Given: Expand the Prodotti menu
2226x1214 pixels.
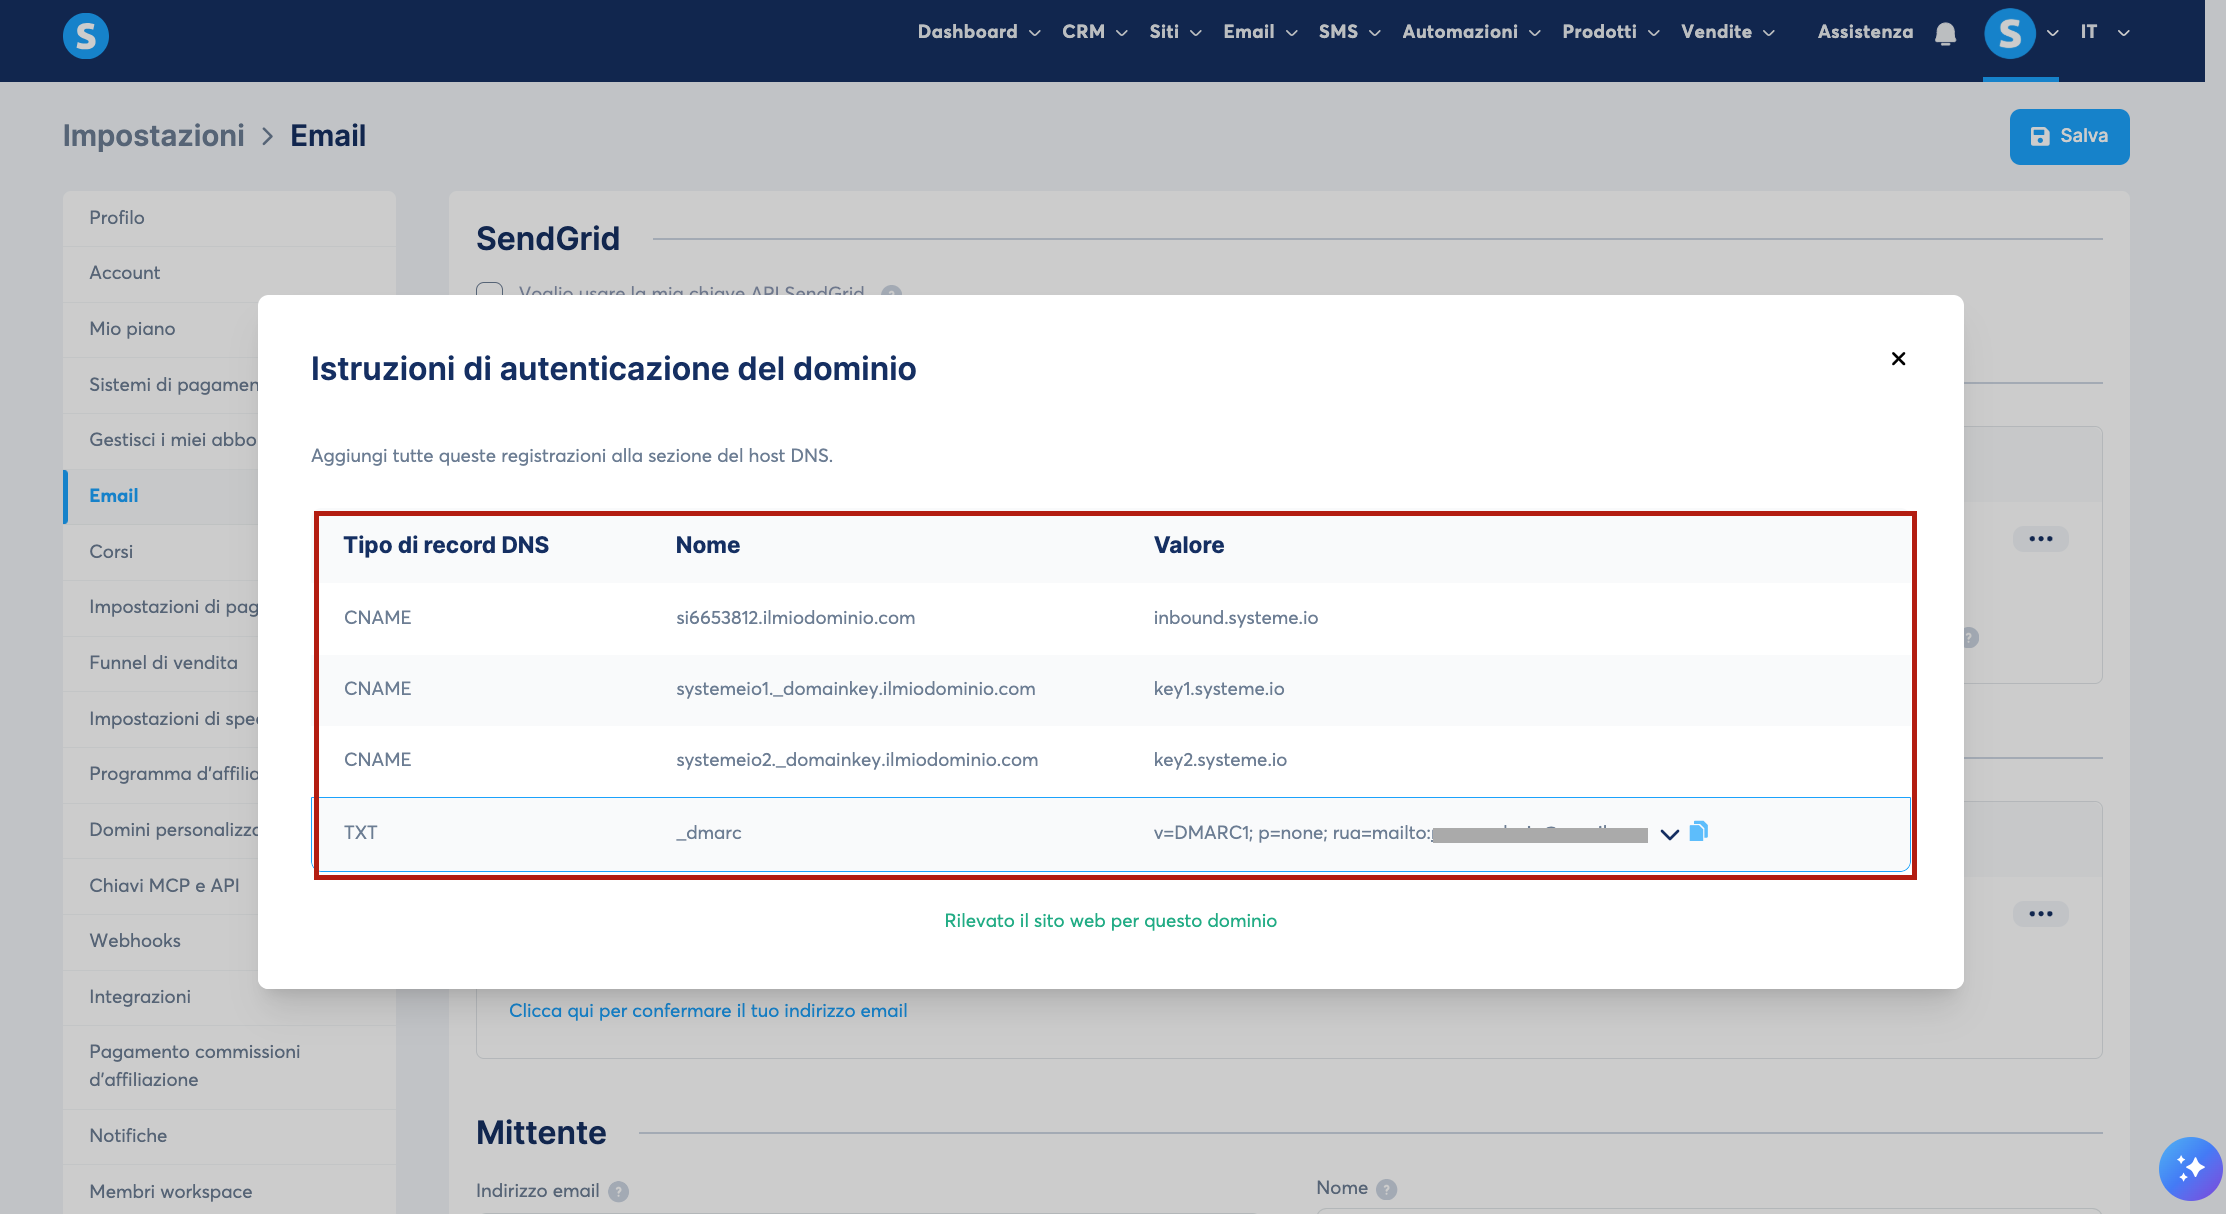Looking at the screenshot, I should coord(1610,32).
